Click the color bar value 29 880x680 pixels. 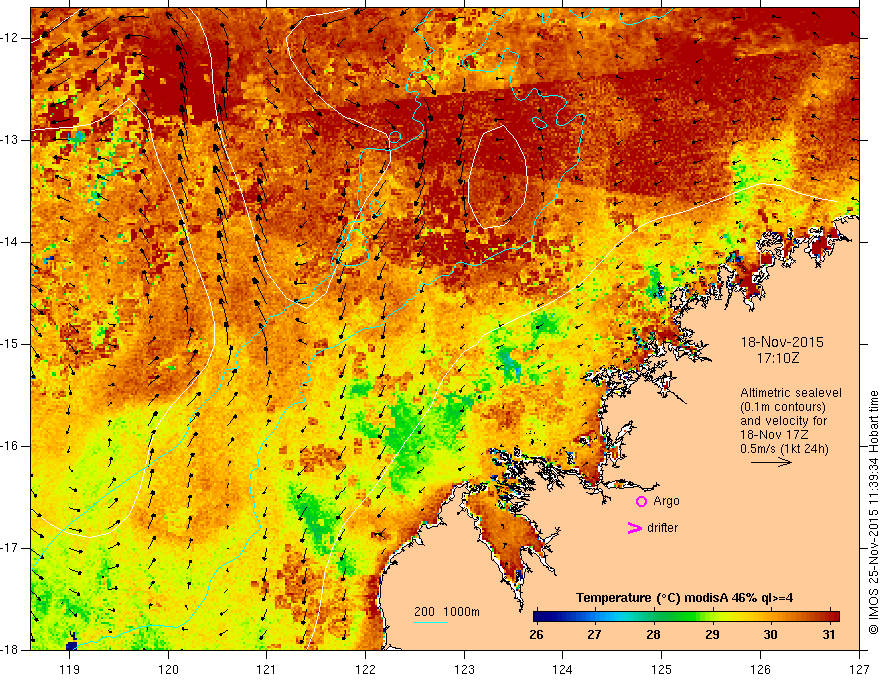(712, 635)
